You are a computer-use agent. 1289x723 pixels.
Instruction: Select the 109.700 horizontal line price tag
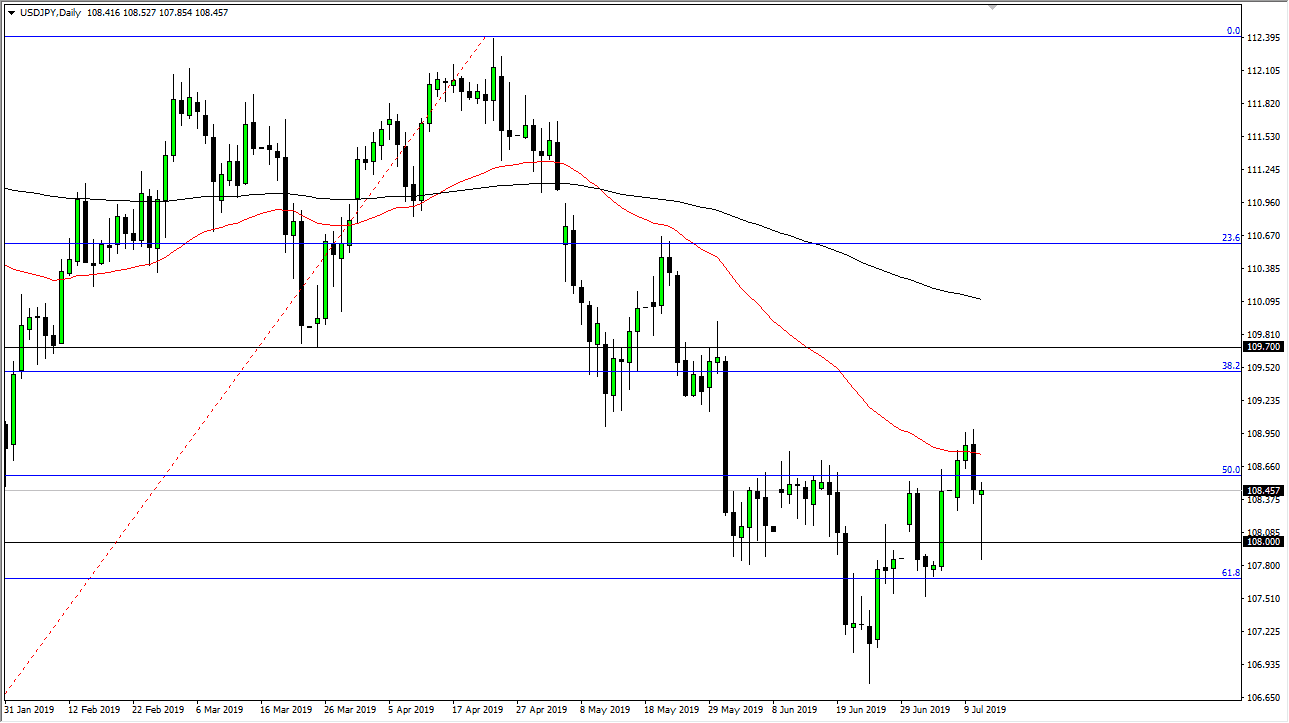point(1264,347)
